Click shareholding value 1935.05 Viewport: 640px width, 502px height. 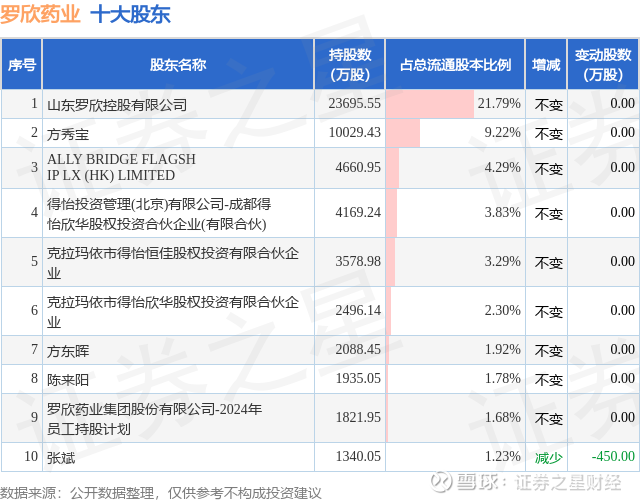pos(358,378)
